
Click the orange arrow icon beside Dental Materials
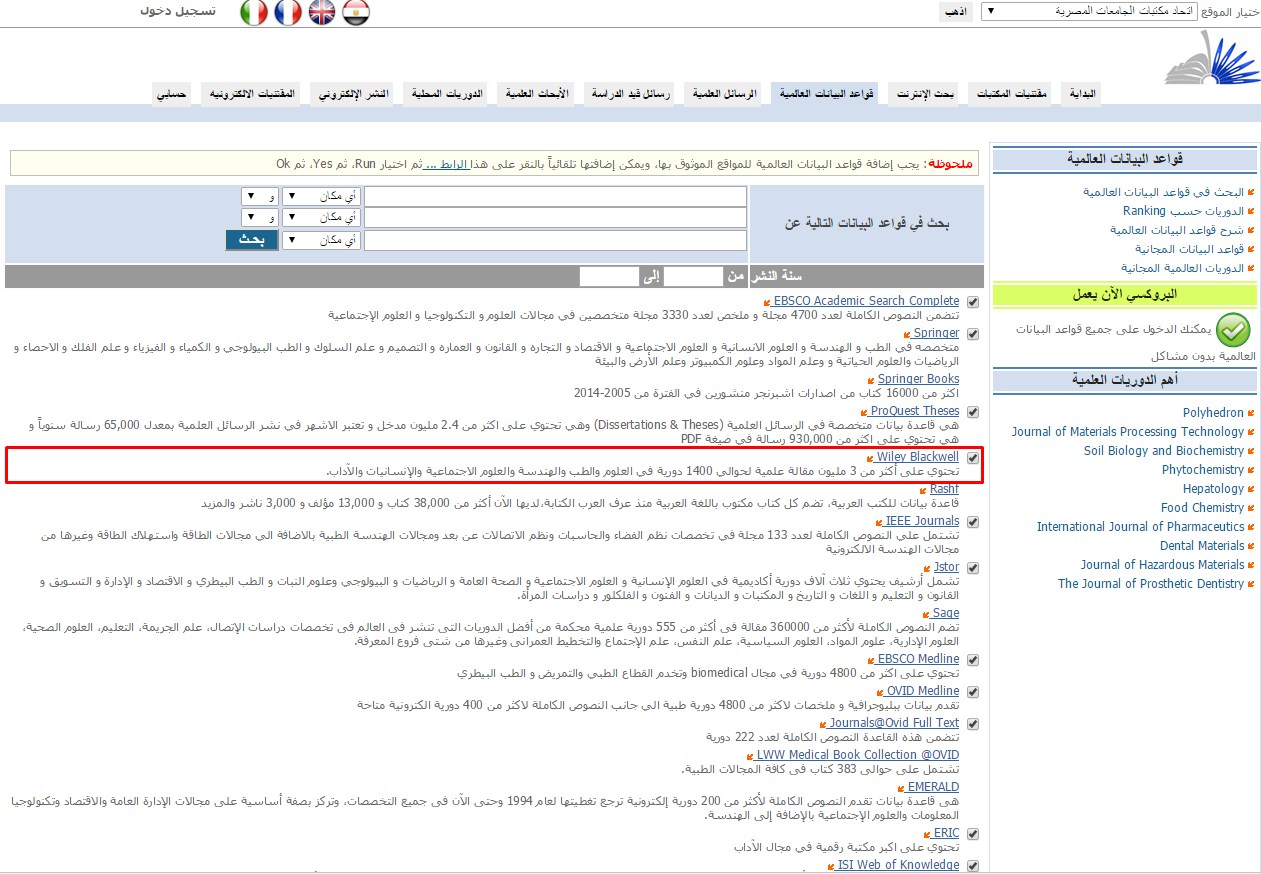(x=1251, y=546)
